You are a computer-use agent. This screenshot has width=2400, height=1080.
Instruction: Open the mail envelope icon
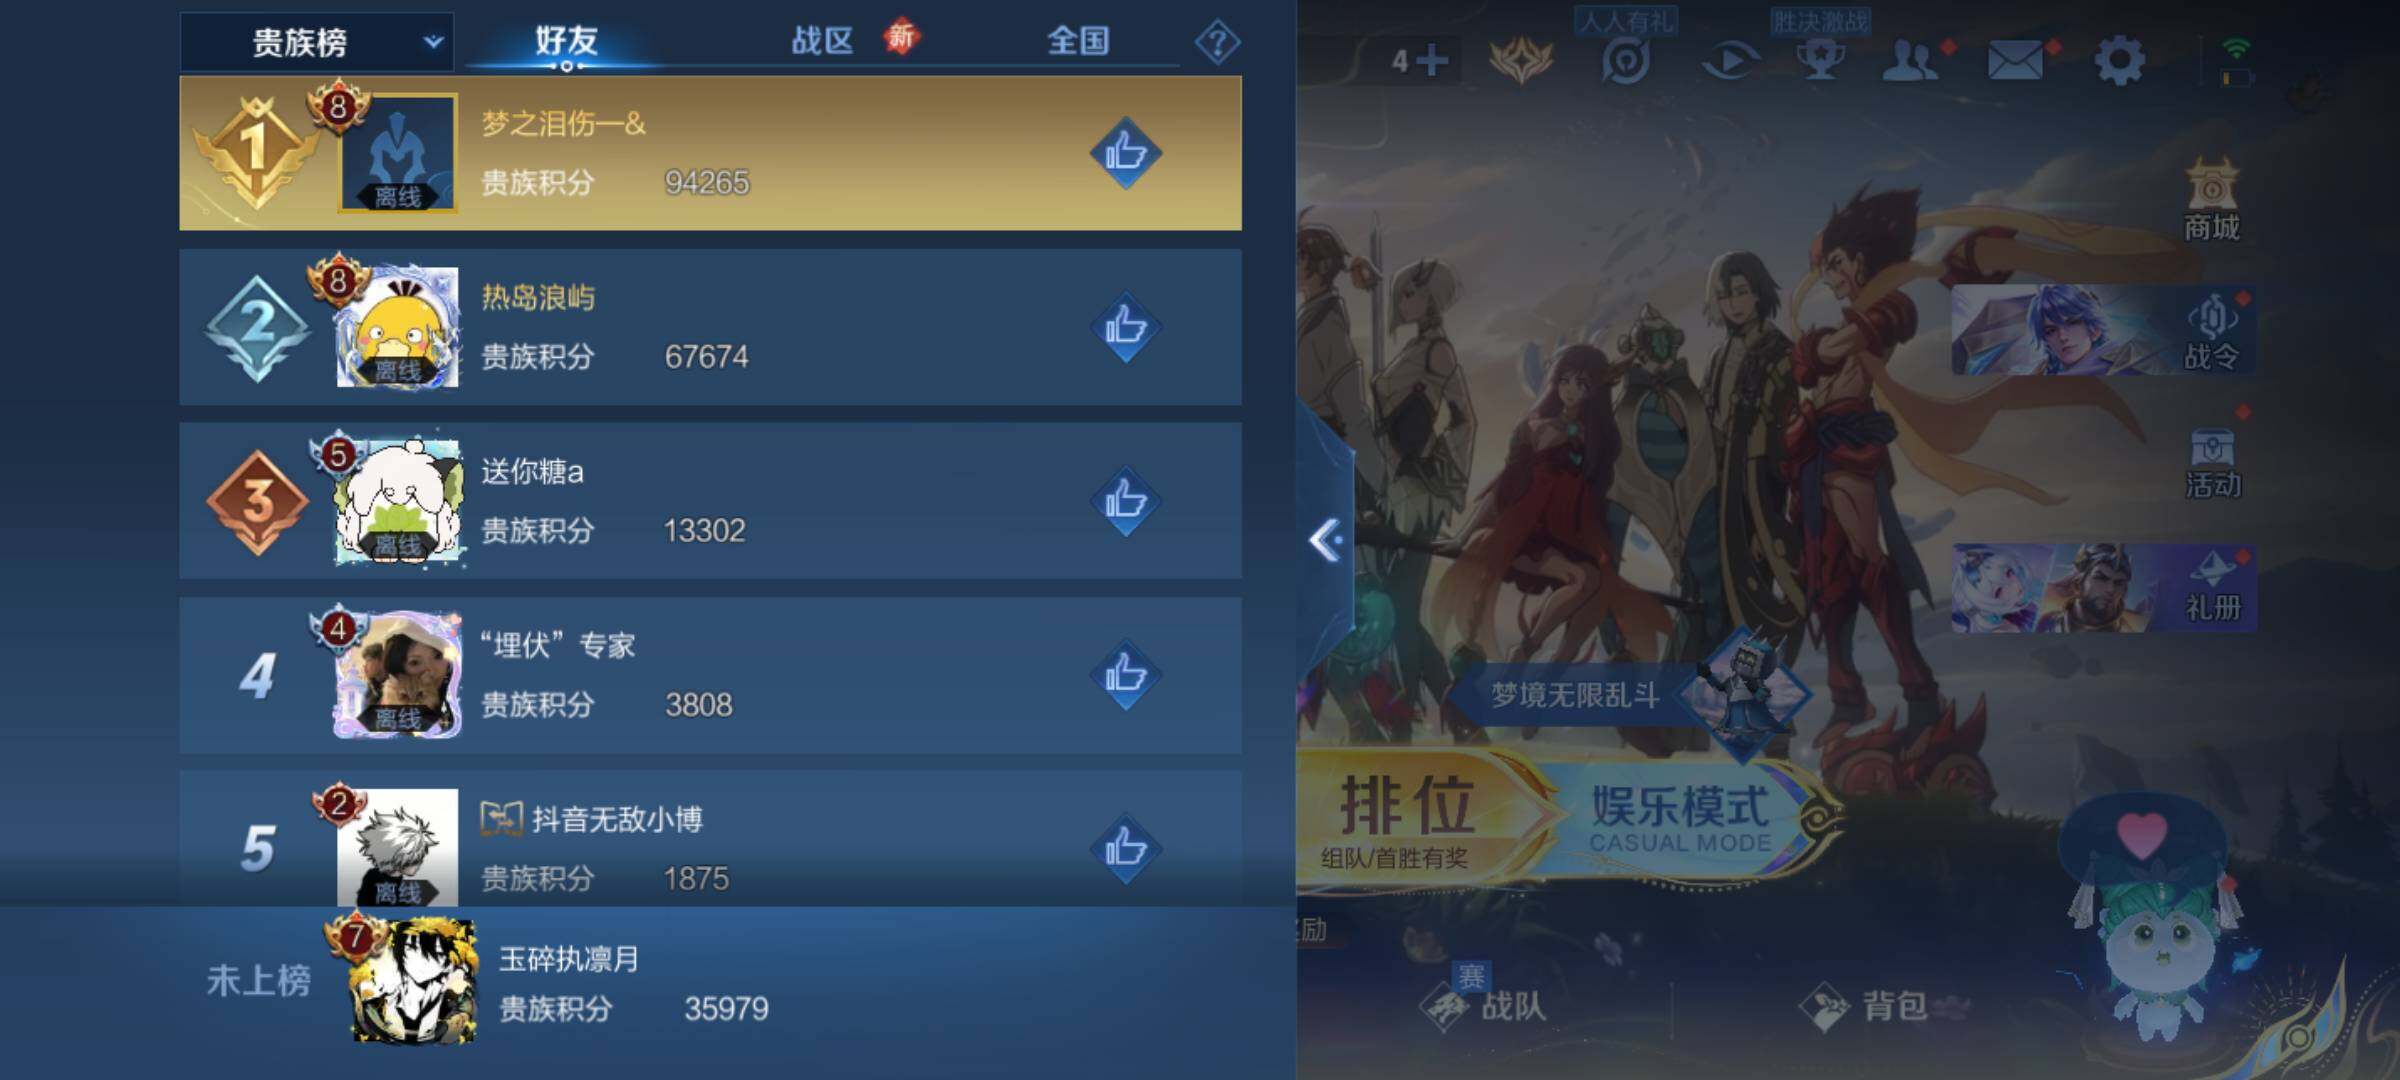coord(2015,61)
